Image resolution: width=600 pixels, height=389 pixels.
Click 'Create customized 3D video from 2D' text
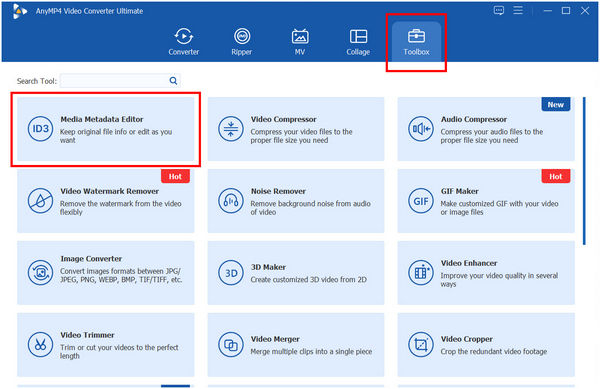tap(308, 280)
